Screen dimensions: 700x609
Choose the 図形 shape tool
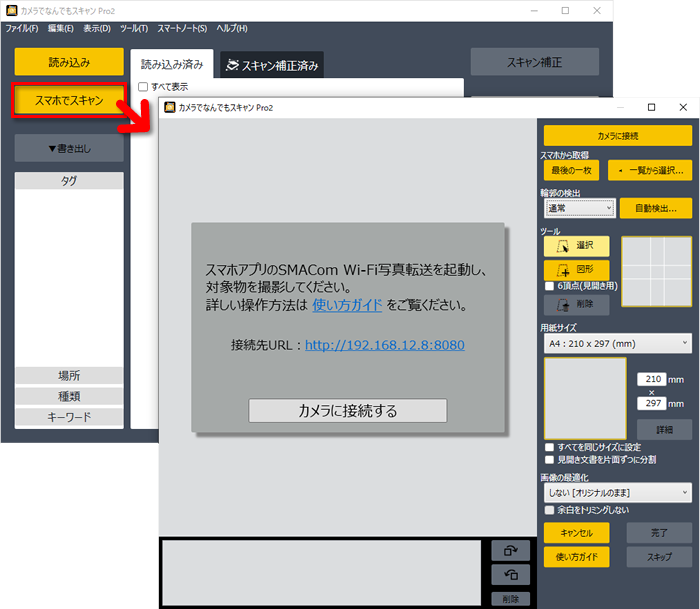[576, 270]
